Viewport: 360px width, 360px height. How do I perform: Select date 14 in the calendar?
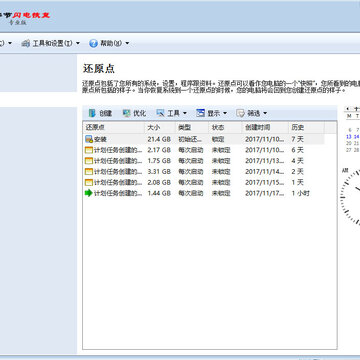click(356, 137)
